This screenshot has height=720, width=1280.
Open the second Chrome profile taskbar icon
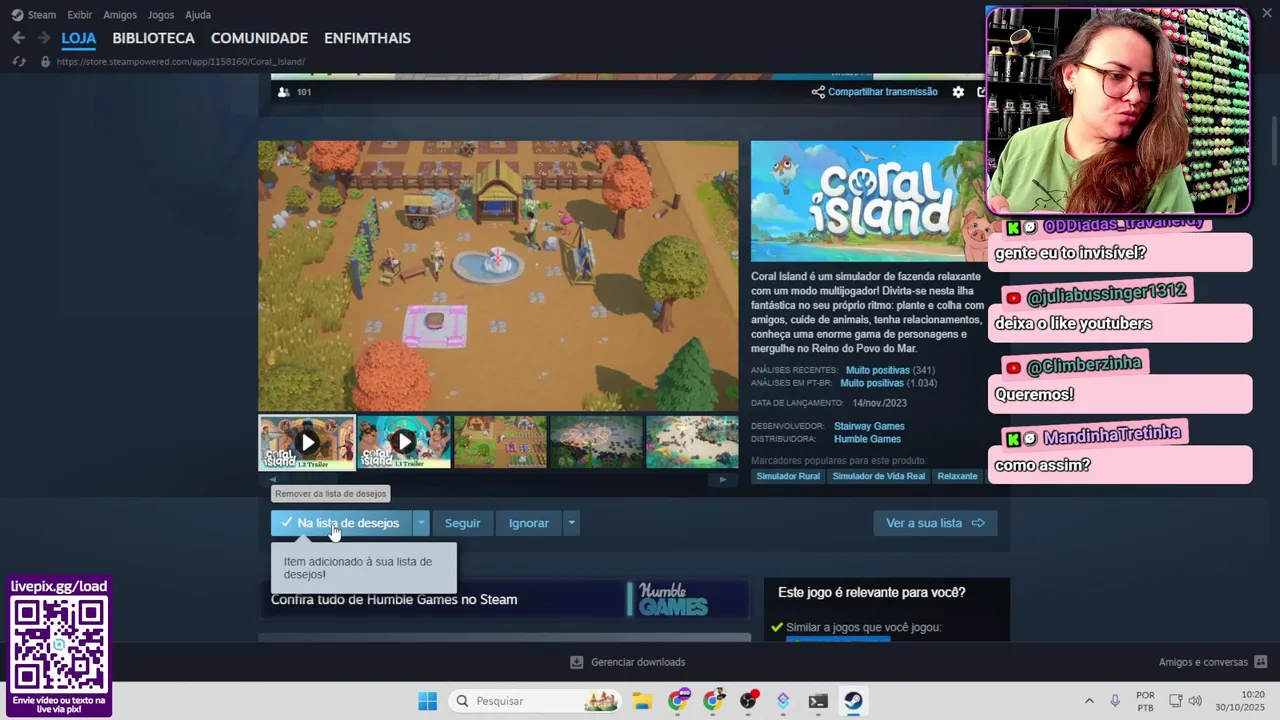(x=713, y=701)
